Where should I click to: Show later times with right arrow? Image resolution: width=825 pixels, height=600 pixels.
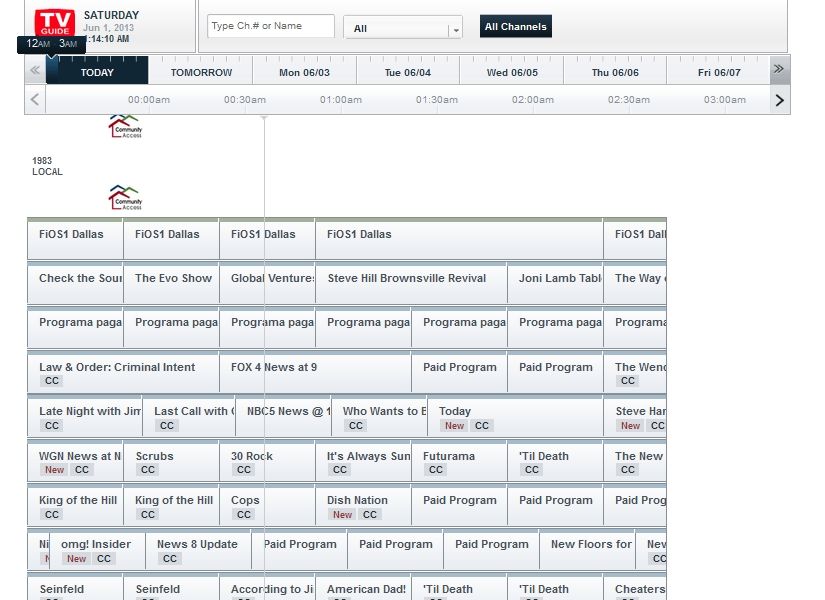[x=780, y=99]
